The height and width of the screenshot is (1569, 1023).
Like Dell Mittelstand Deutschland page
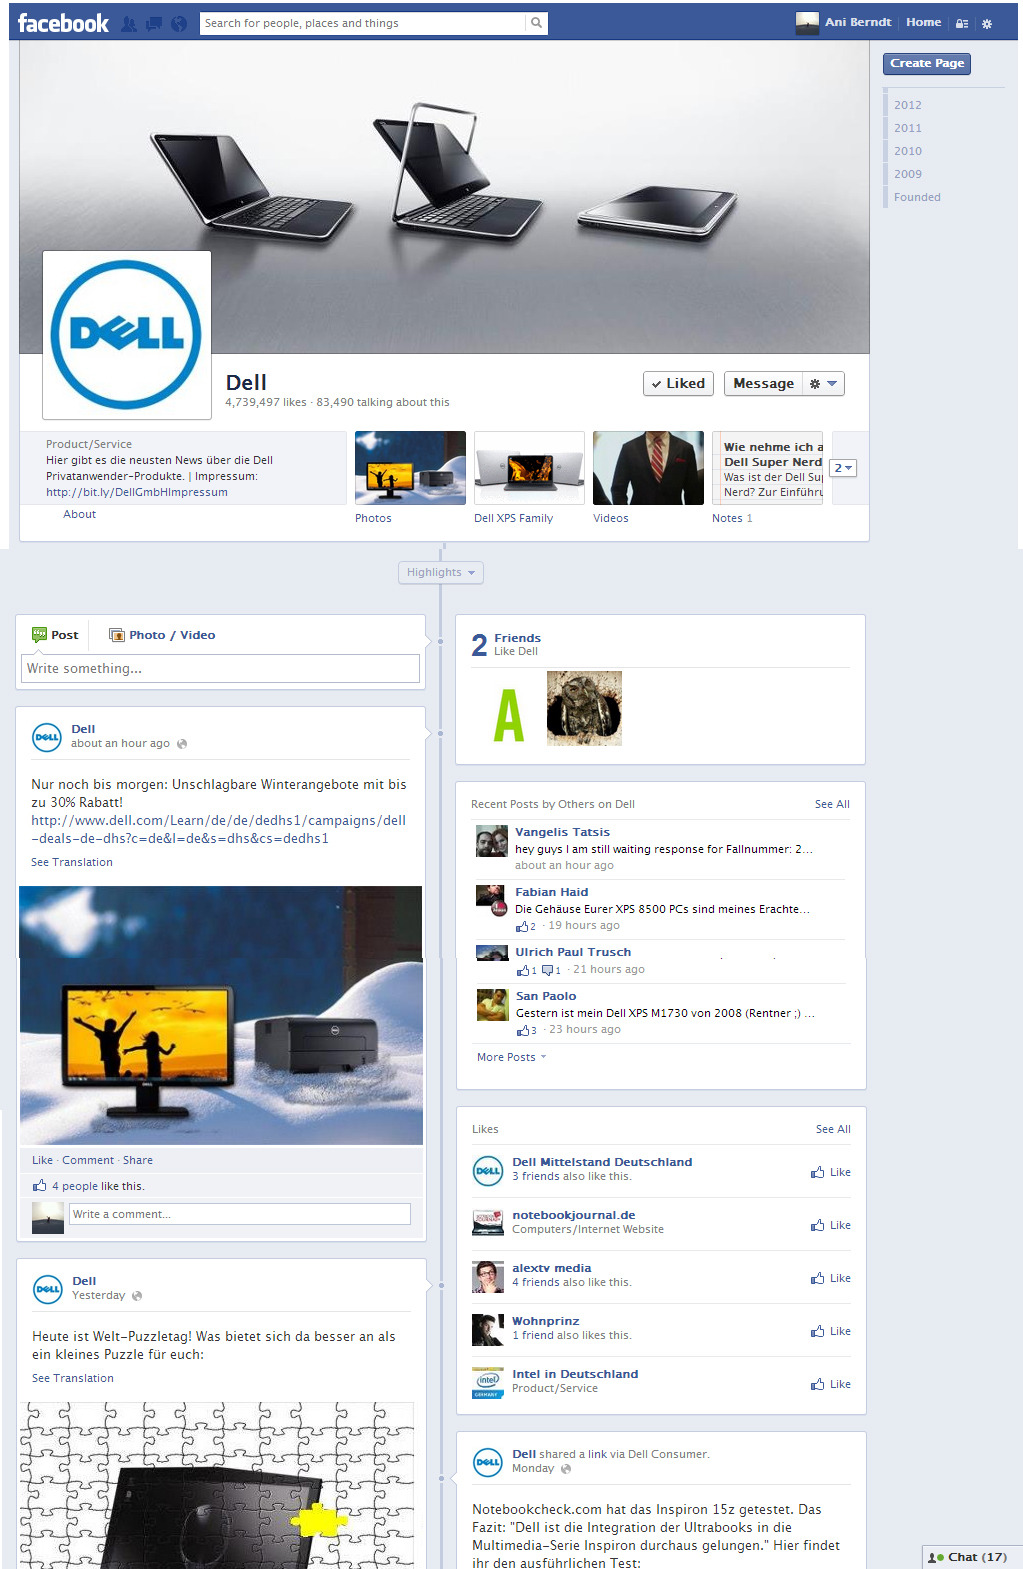tap(831, 1172)
